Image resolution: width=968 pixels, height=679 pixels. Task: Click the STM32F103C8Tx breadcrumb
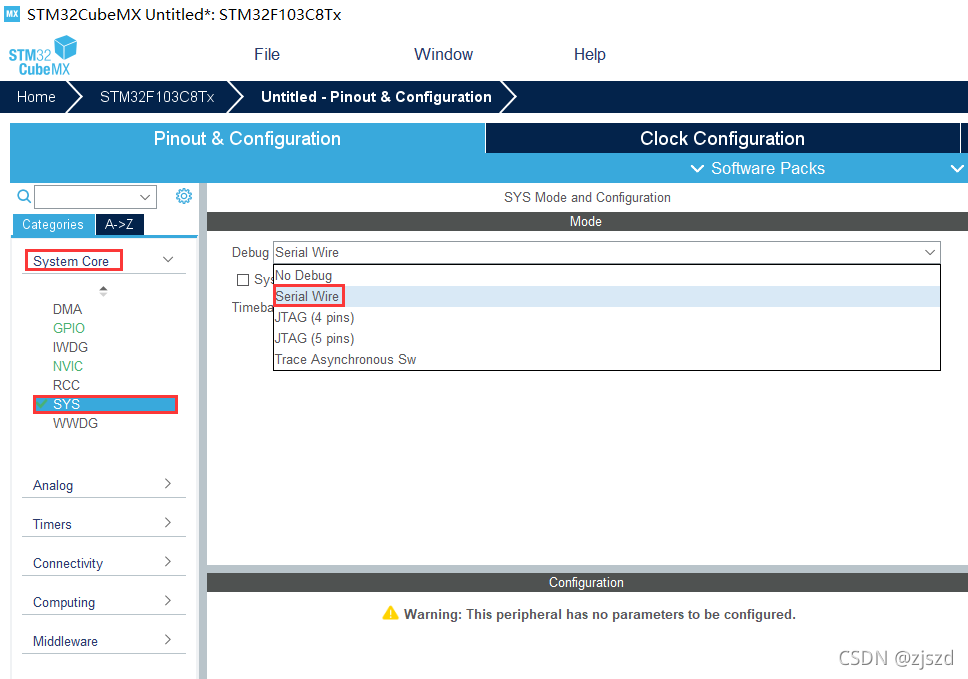pos(157,97)
